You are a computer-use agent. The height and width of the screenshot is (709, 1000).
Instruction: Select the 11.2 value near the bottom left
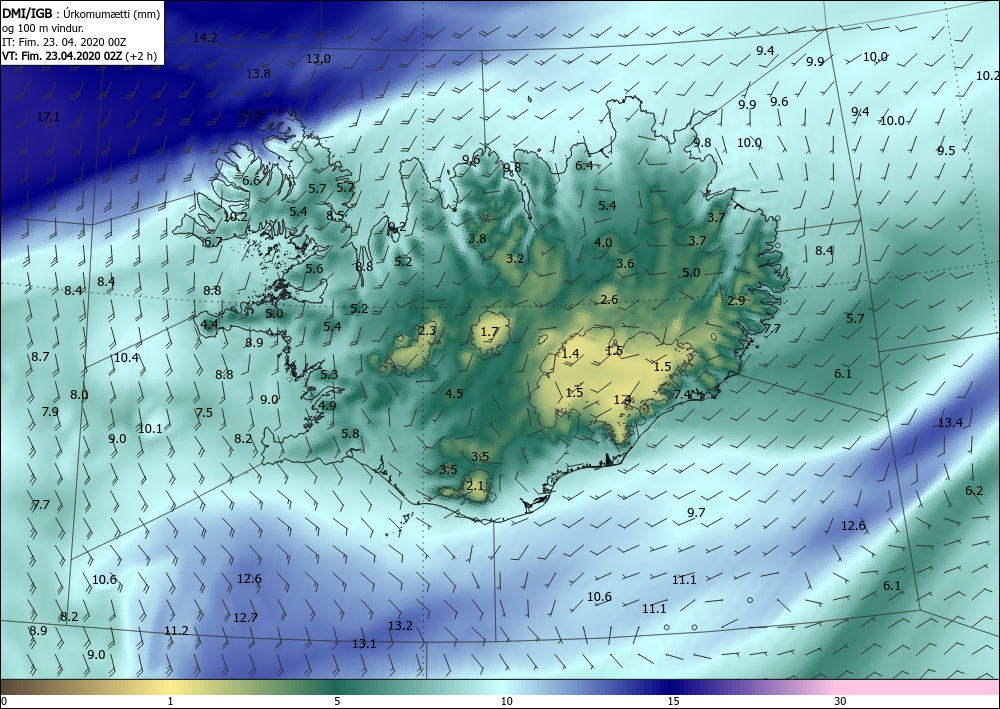click(x=176, y=631)
